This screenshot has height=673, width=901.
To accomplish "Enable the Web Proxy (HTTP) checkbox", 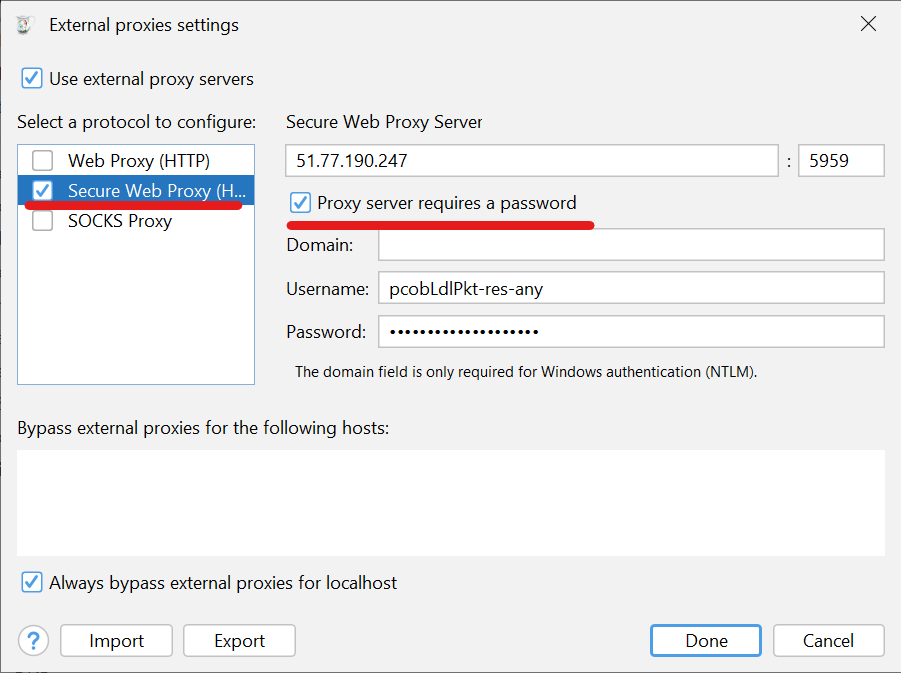I will (42, 160).
